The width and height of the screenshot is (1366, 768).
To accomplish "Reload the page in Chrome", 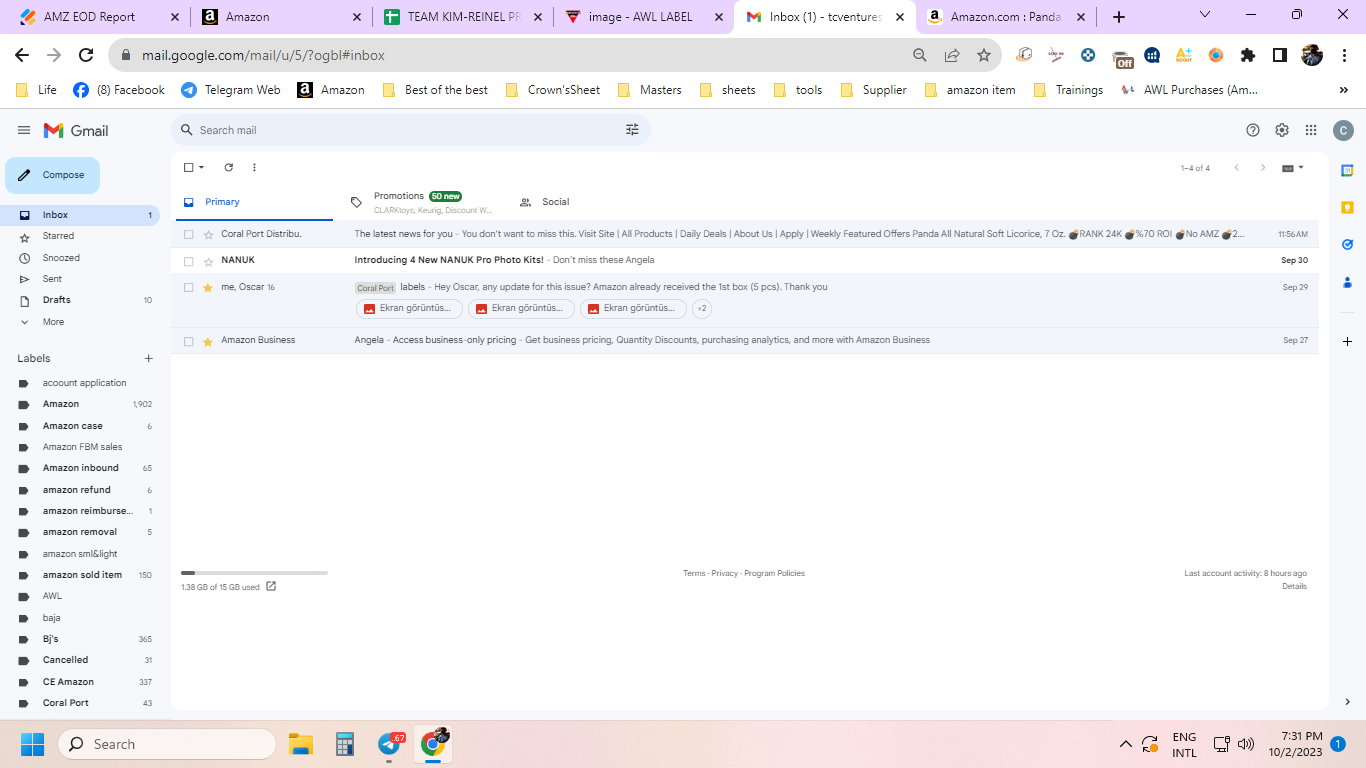I will [86, 56].
